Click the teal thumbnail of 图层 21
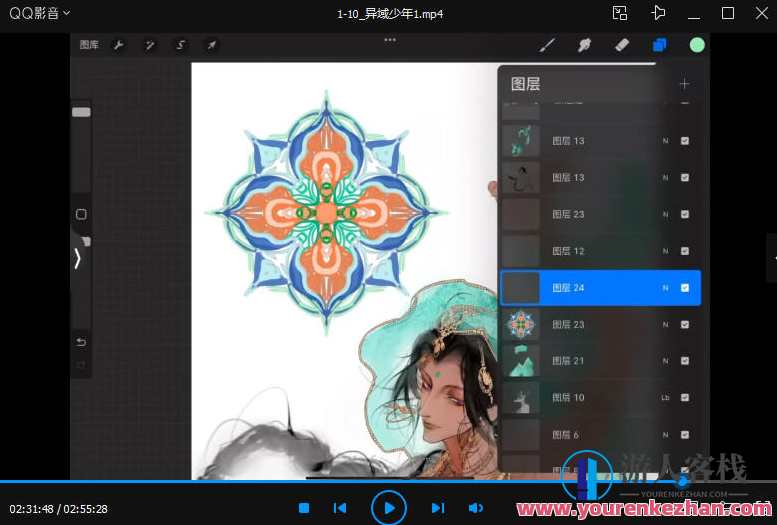 pyautogui.click(x=521, y=360)
